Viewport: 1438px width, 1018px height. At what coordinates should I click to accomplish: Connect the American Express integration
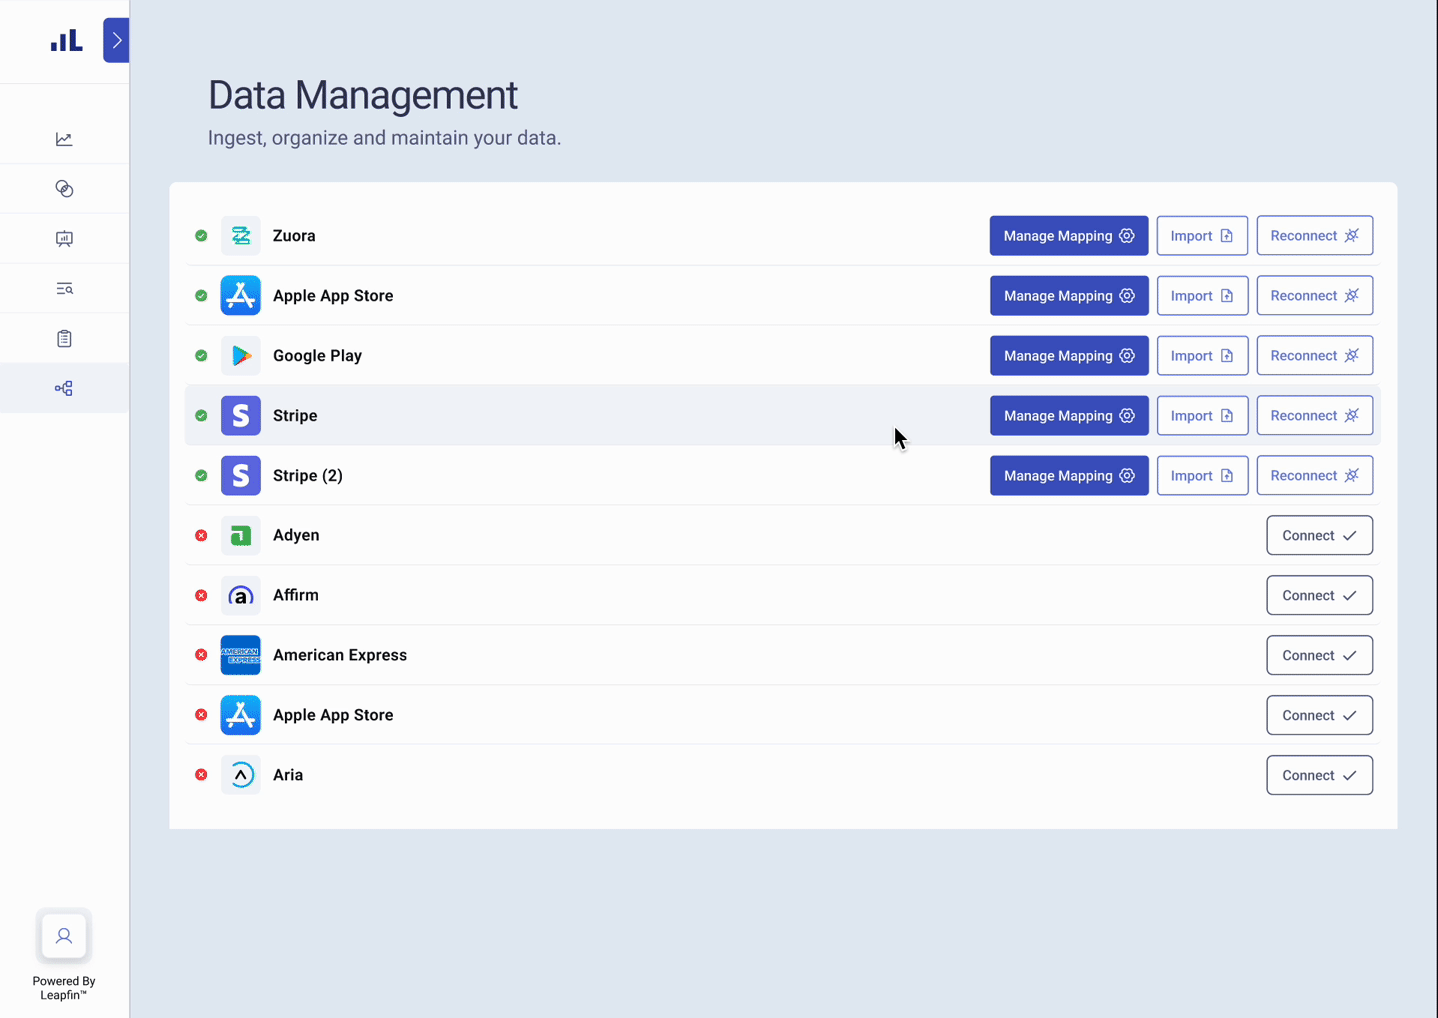1319,655
